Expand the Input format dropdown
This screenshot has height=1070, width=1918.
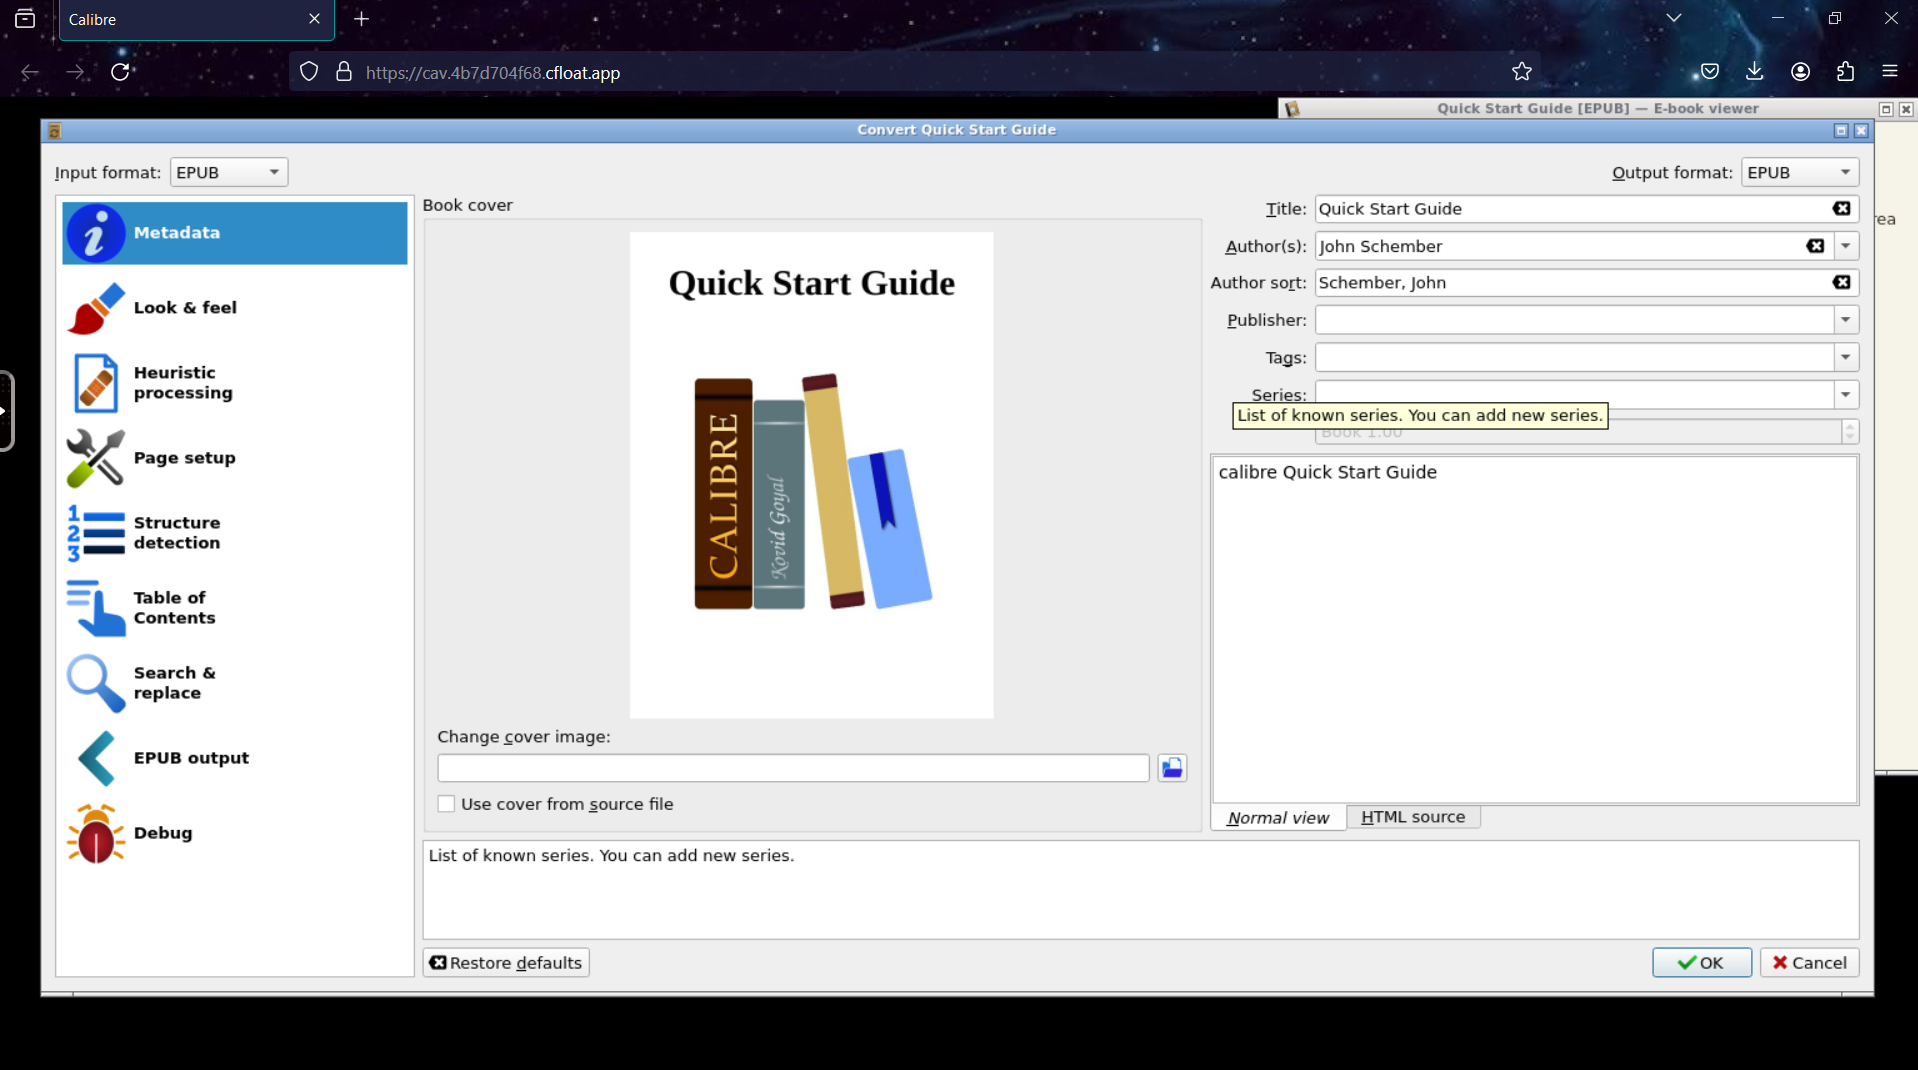[x=229, y=172]
